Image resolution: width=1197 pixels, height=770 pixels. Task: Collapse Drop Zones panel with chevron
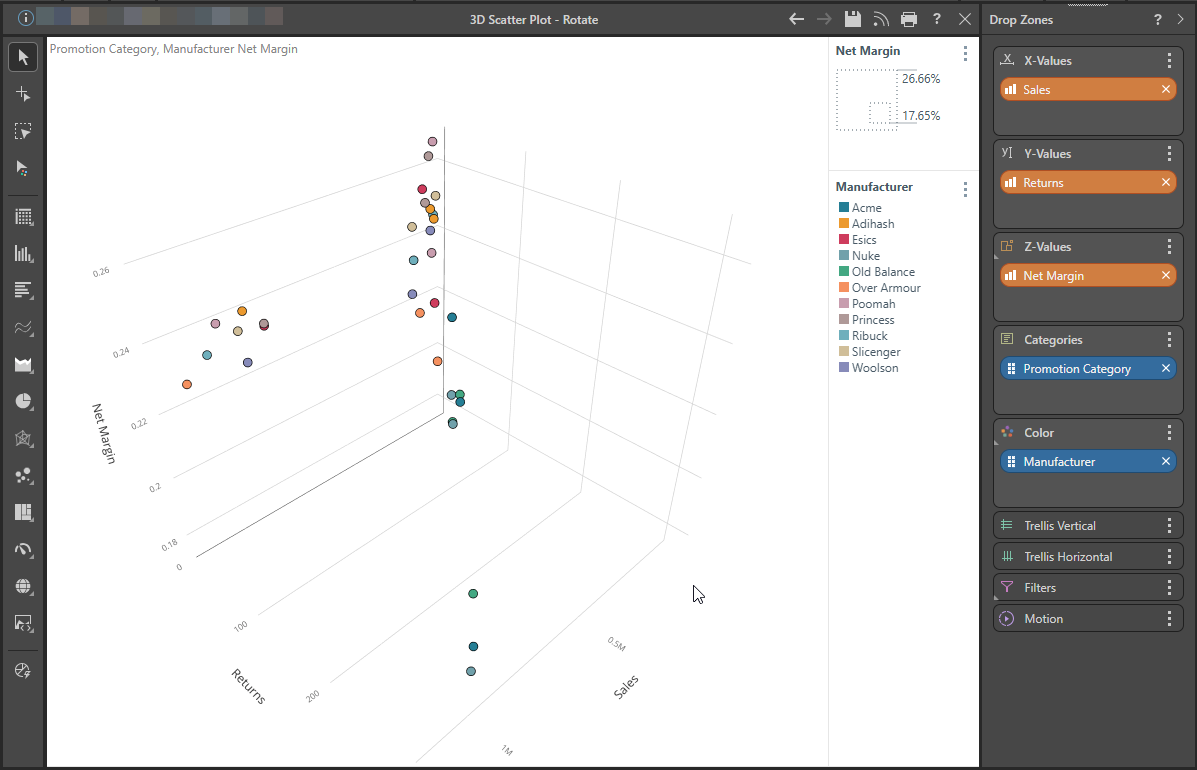(1180, 20)
